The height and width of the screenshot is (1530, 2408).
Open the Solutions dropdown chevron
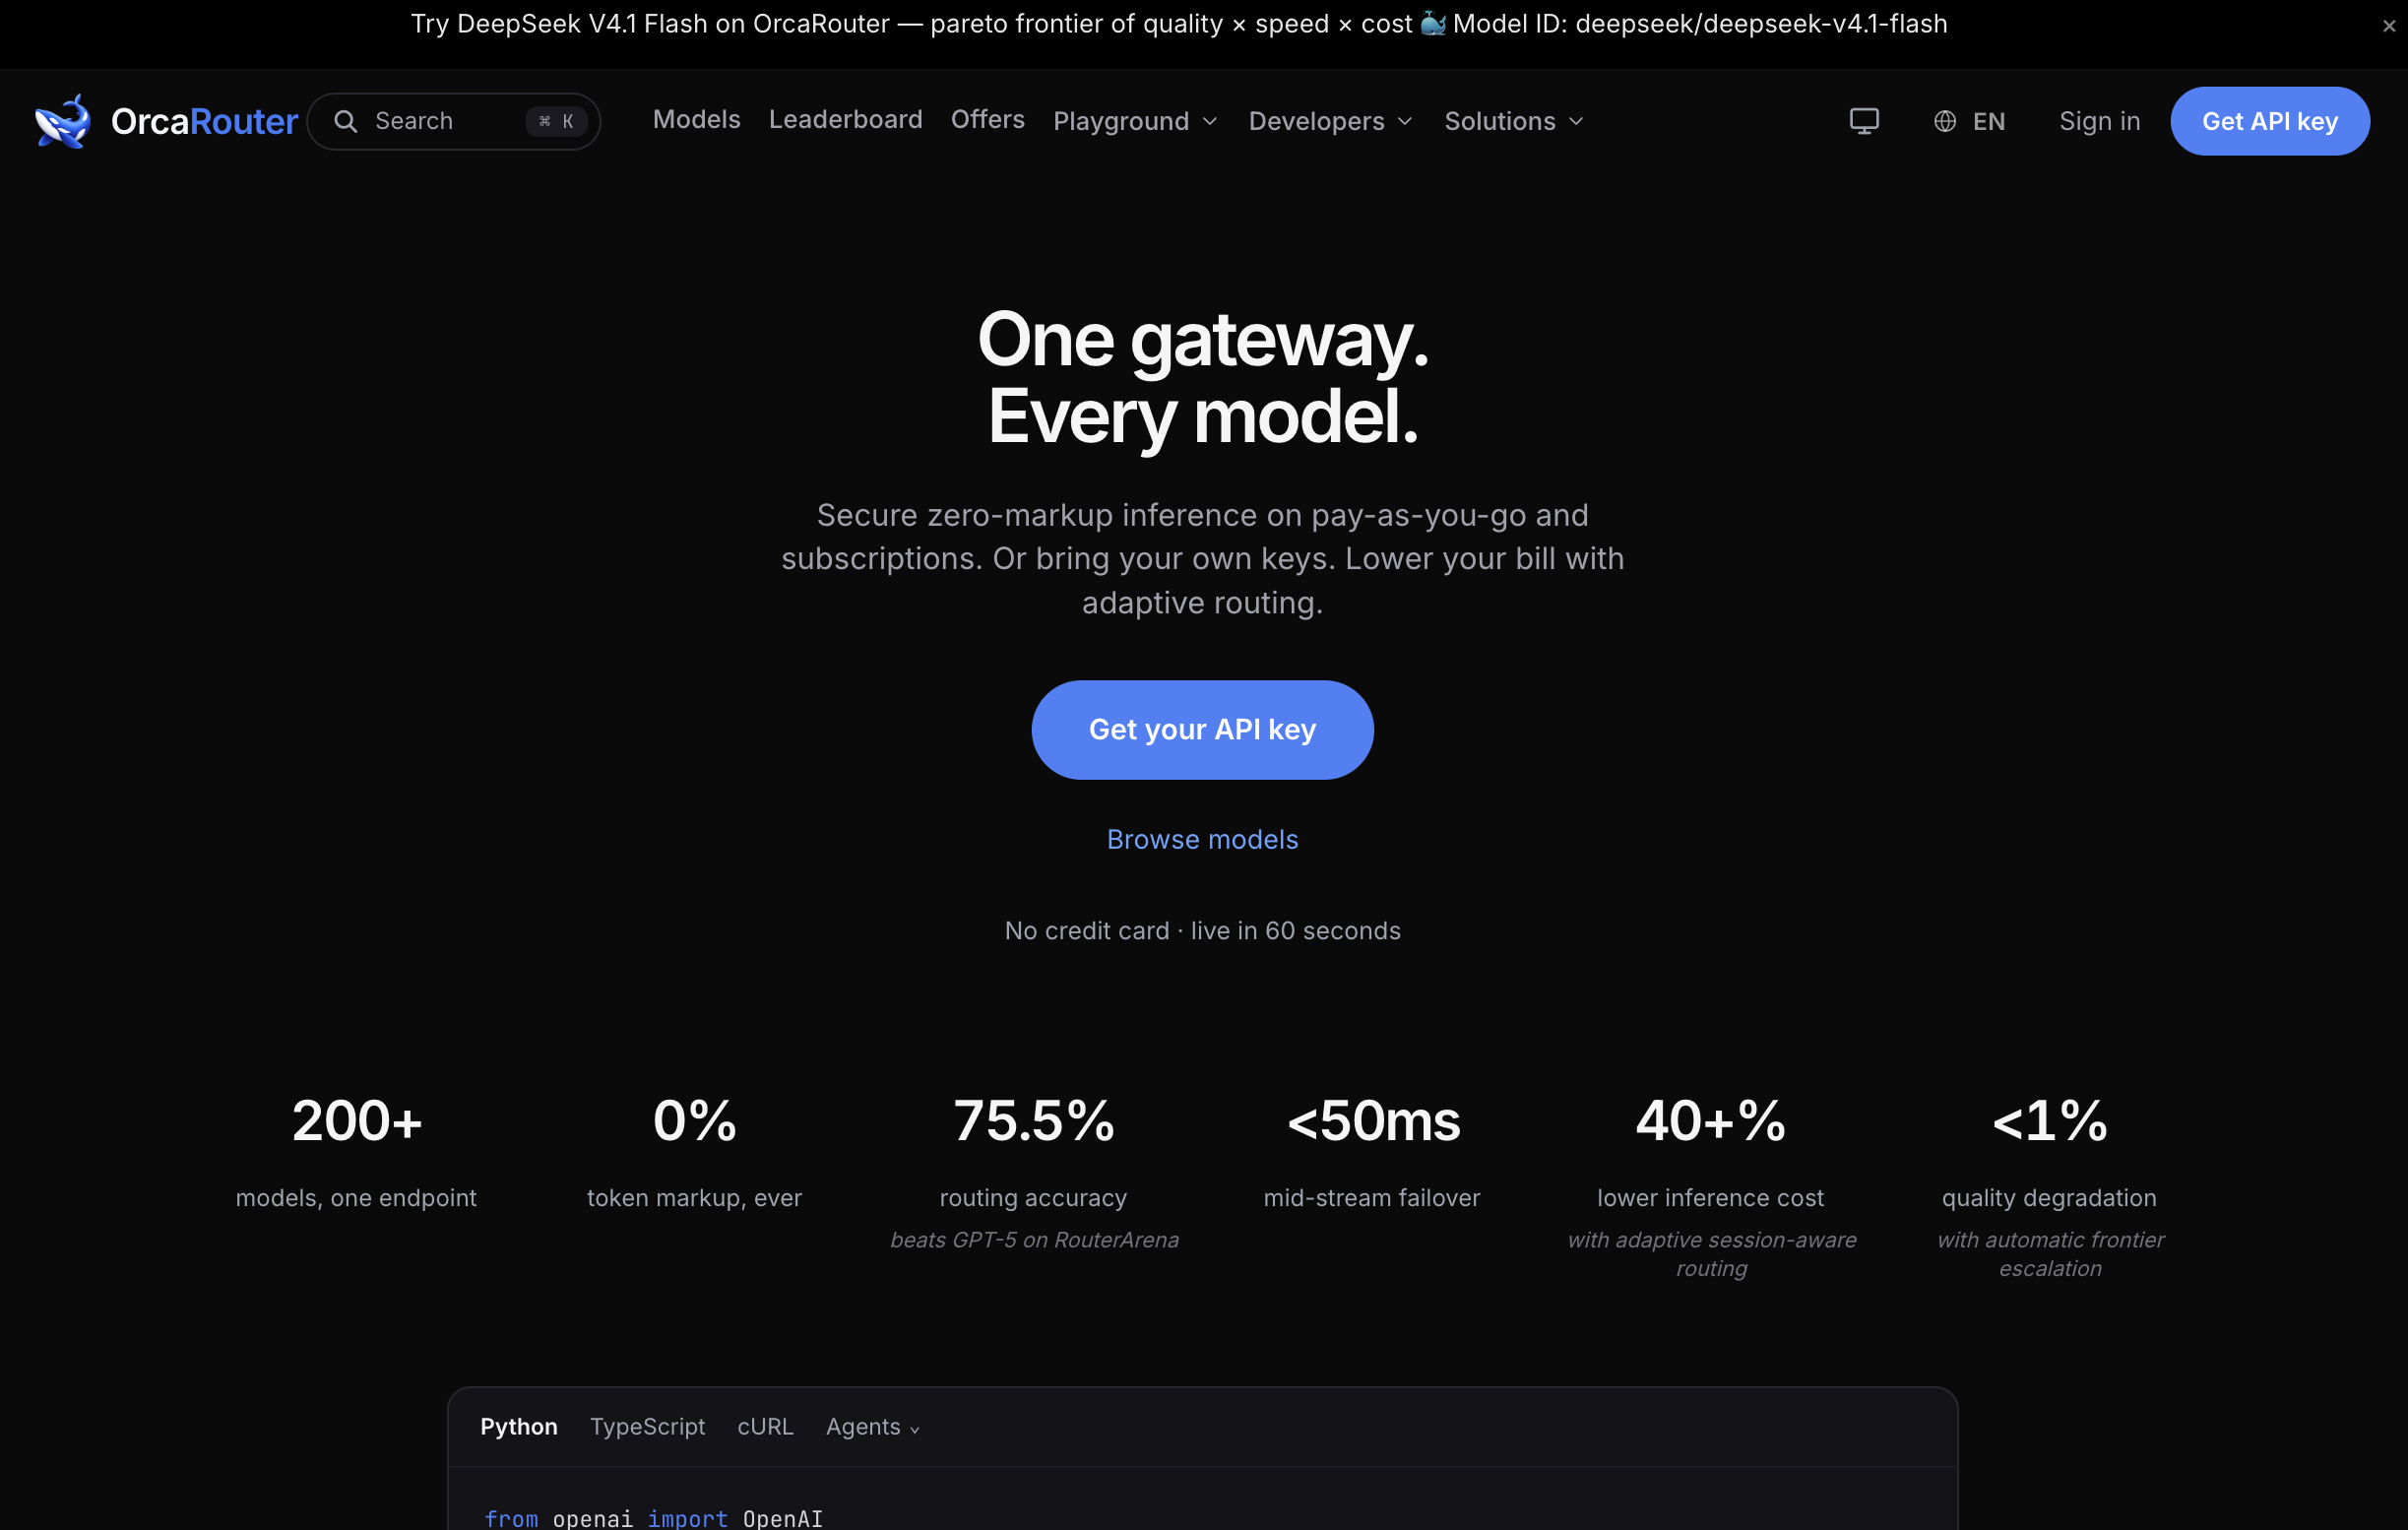coord(1577,121)
